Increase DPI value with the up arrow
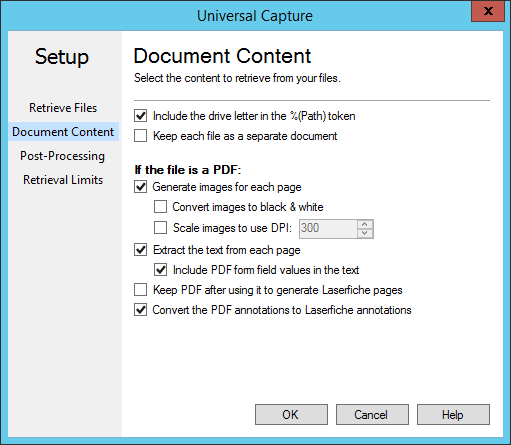Viewport: 511px width, 445px height. click(365, 224)
